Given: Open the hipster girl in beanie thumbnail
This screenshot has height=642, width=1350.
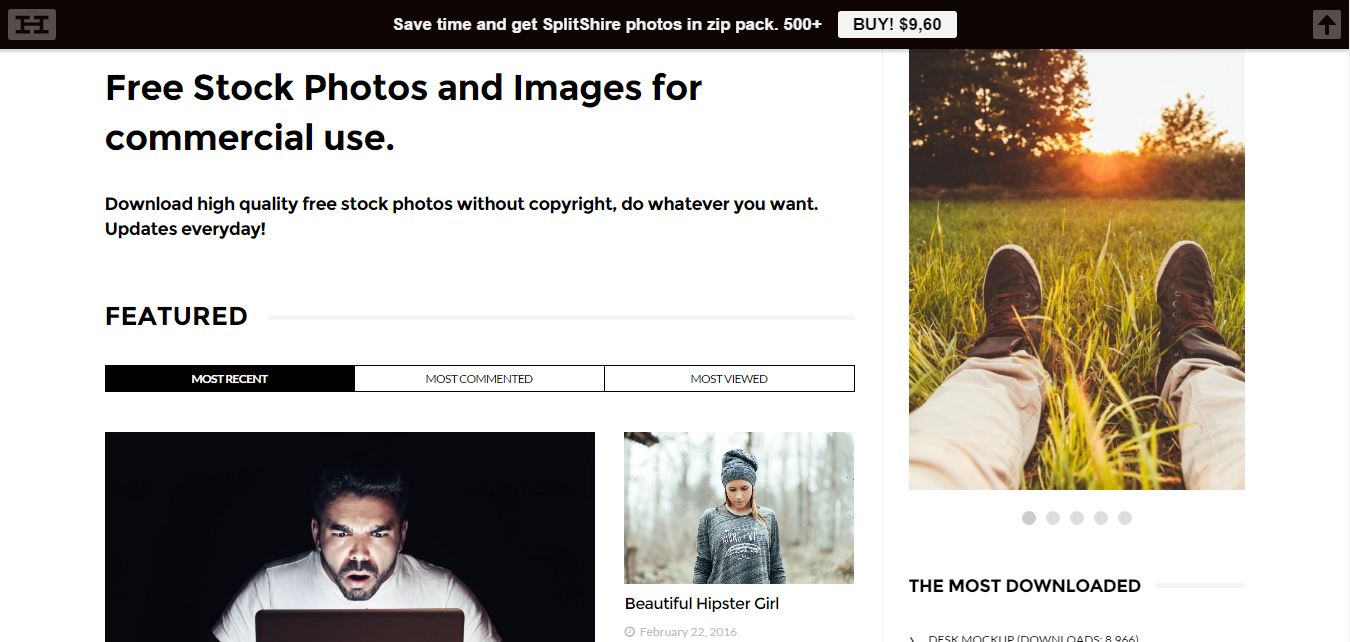Looking at the screenshot, I should click(x=738, y=508).
